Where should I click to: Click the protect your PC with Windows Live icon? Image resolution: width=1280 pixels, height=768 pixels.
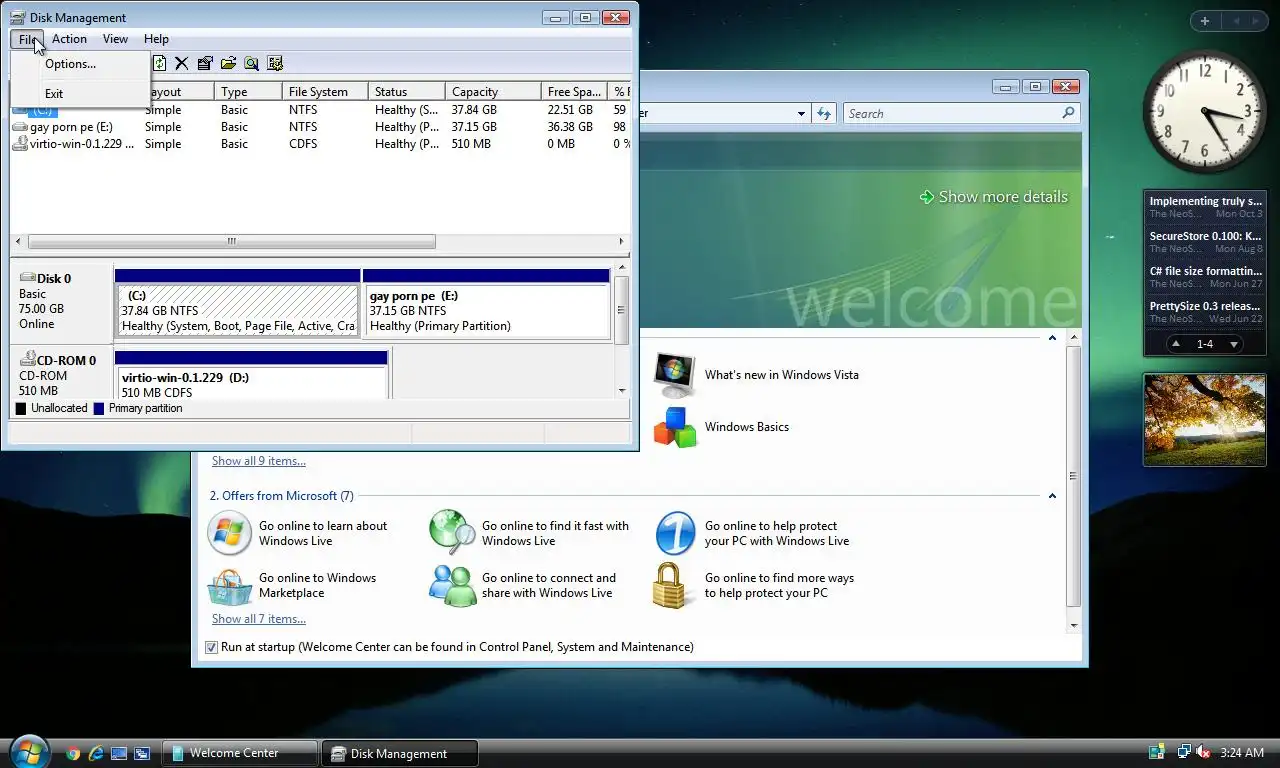(675, 533)
